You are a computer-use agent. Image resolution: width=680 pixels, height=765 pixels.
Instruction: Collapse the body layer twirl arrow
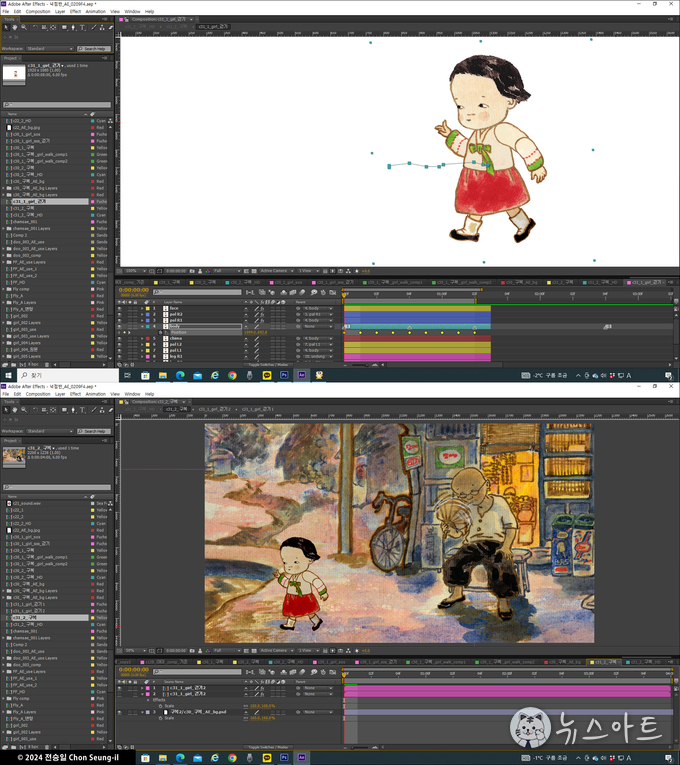(x=142, y=326)
